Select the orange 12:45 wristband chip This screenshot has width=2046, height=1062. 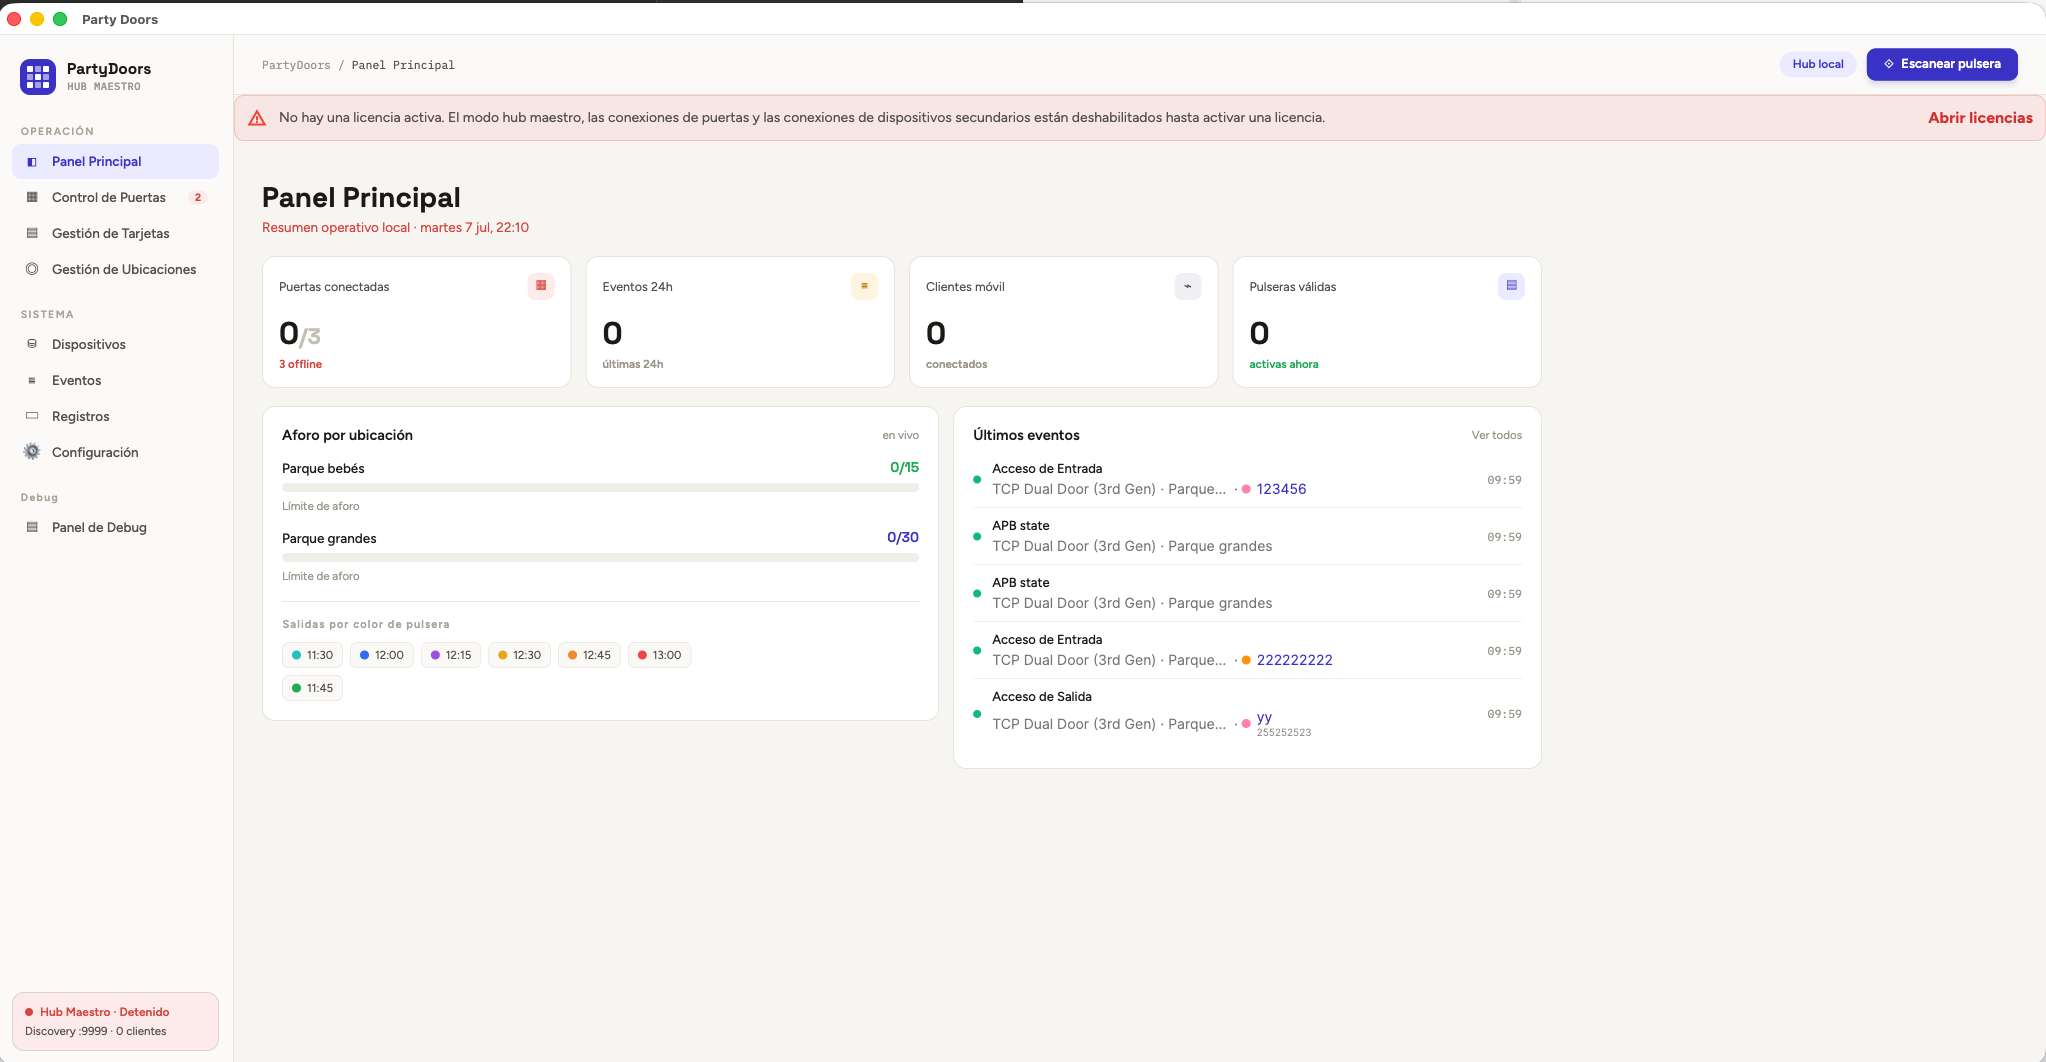pos(589,655)
